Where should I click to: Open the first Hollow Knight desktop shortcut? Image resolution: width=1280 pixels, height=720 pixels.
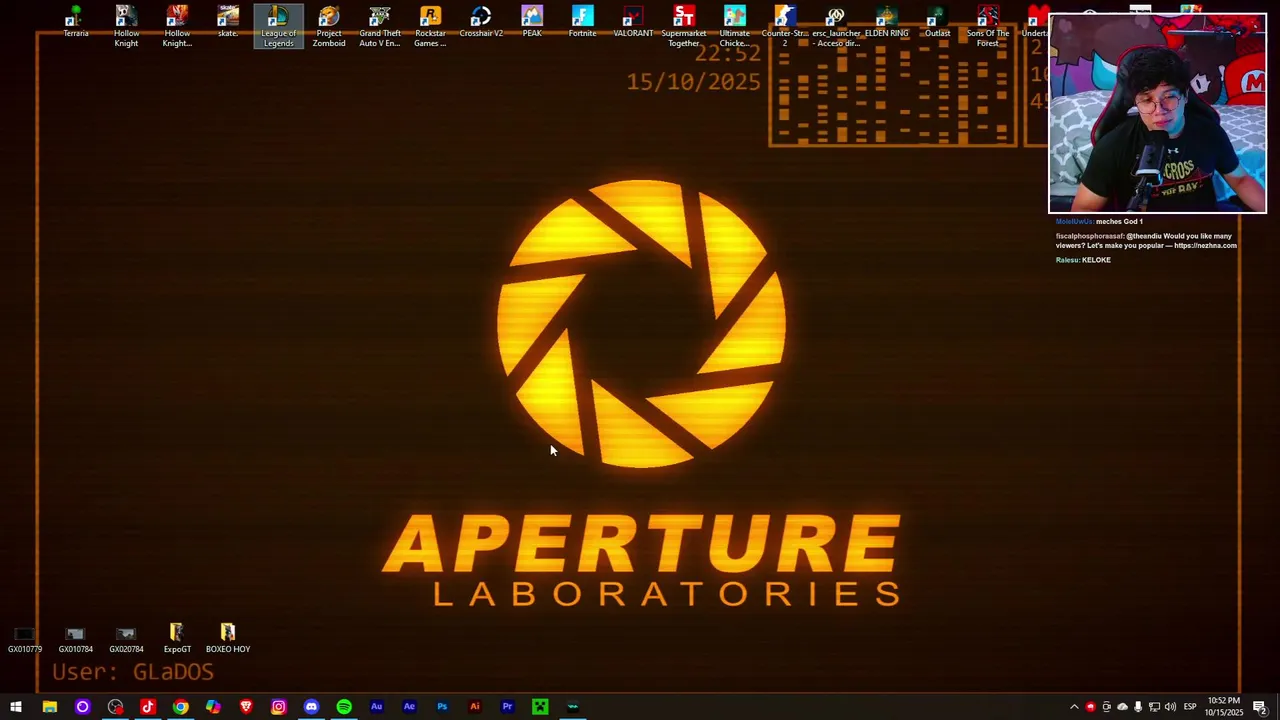pyautogui.click(x=126, y=27)
